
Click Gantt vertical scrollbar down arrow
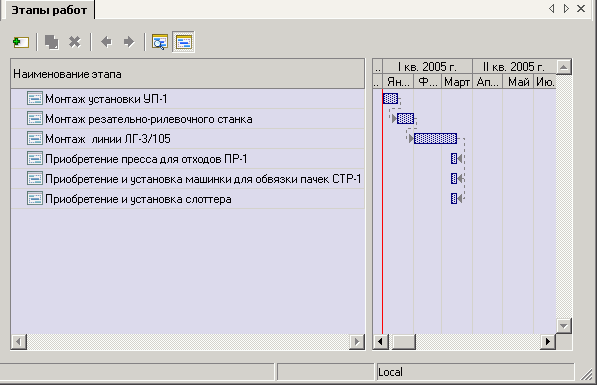(563, 326)
